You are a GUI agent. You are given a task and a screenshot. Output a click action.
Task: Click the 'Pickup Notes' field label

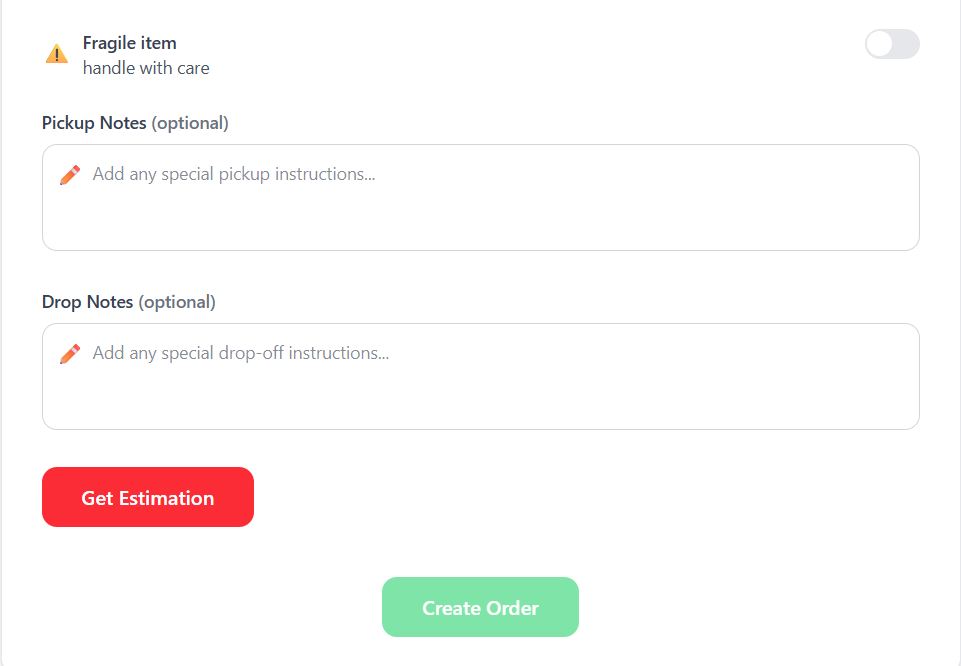pos(94,123)
